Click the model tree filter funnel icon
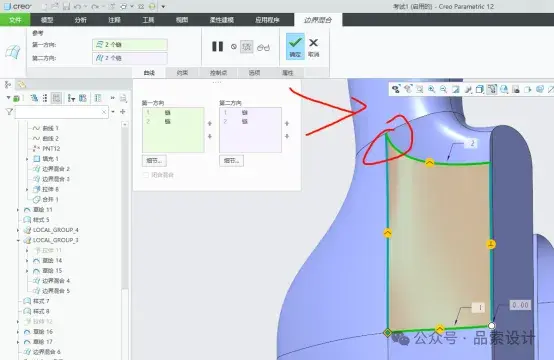 [9, 112]
